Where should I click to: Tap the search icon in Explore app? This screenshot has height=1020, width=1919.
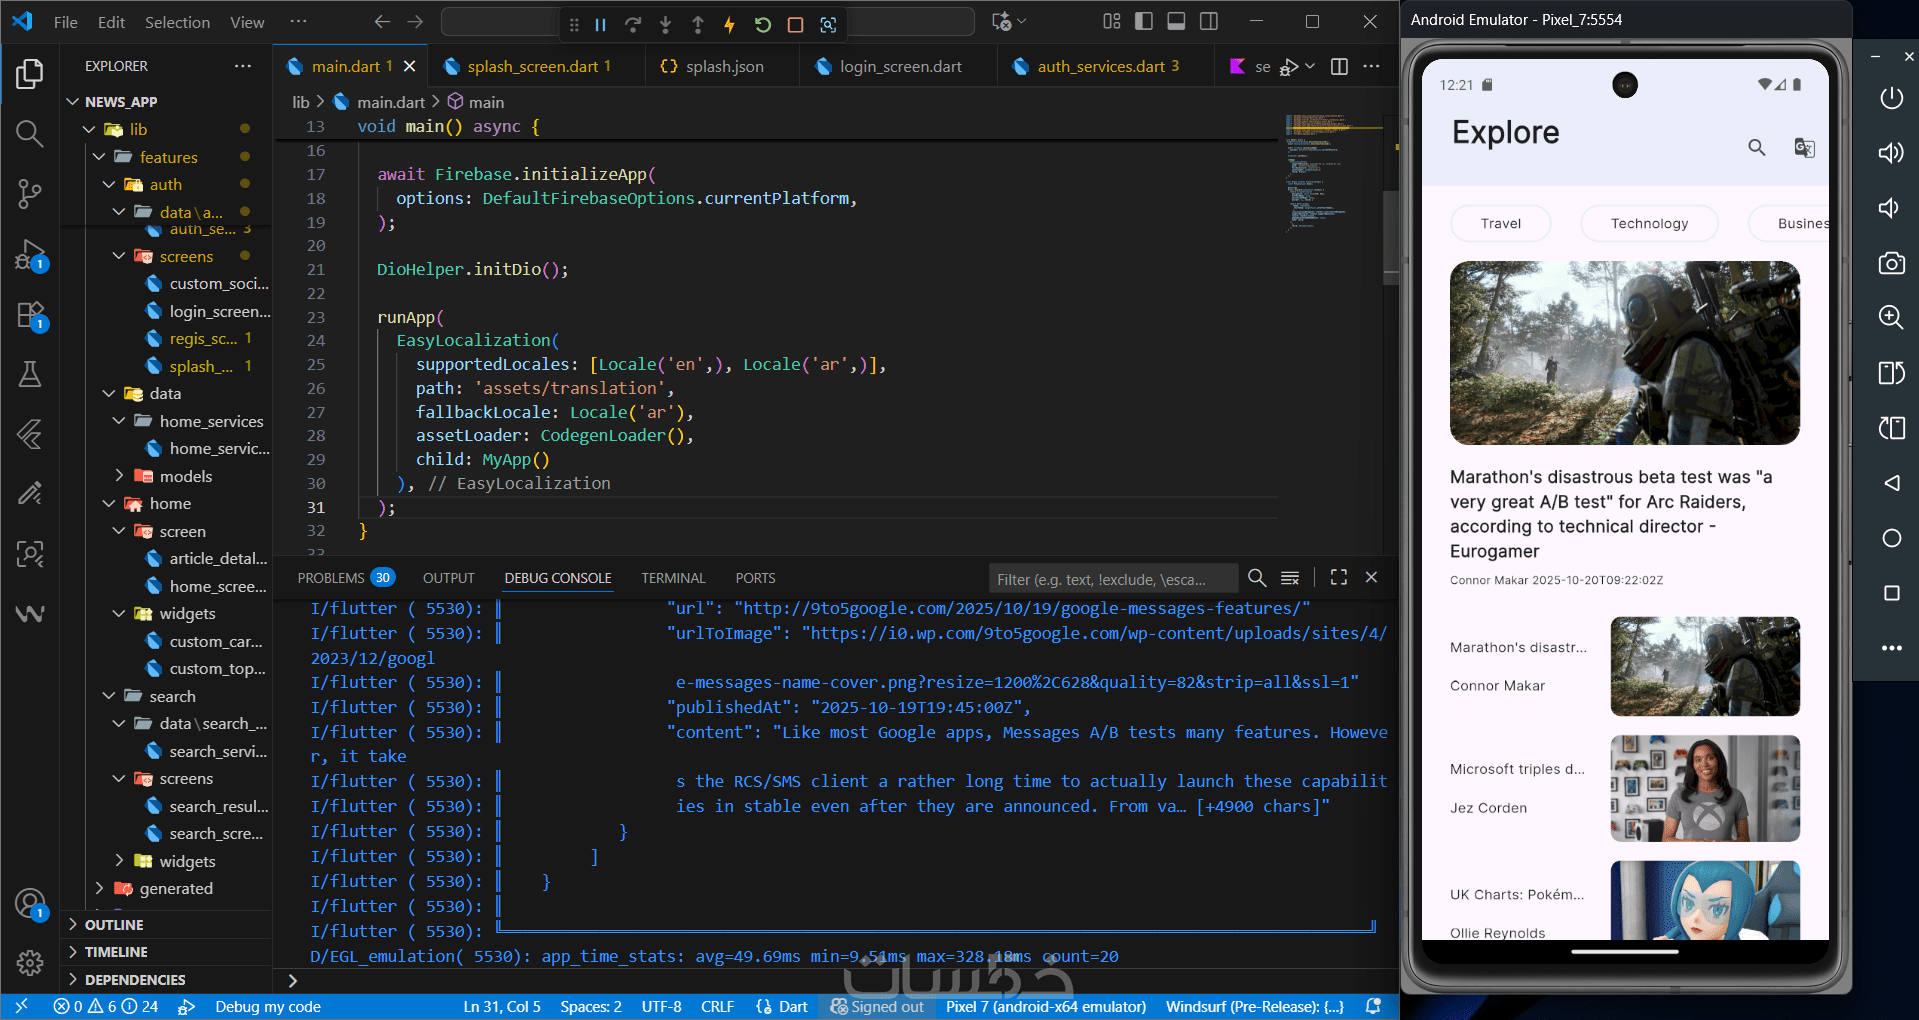pos(1756,148)
